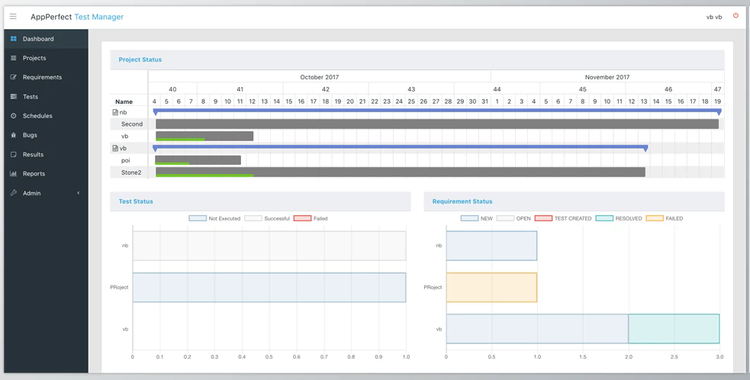The width and height of the screenshot is (750, 380).
Task: Toggle NEW legend in Requirement Status
Action: (x=476, y=218)
